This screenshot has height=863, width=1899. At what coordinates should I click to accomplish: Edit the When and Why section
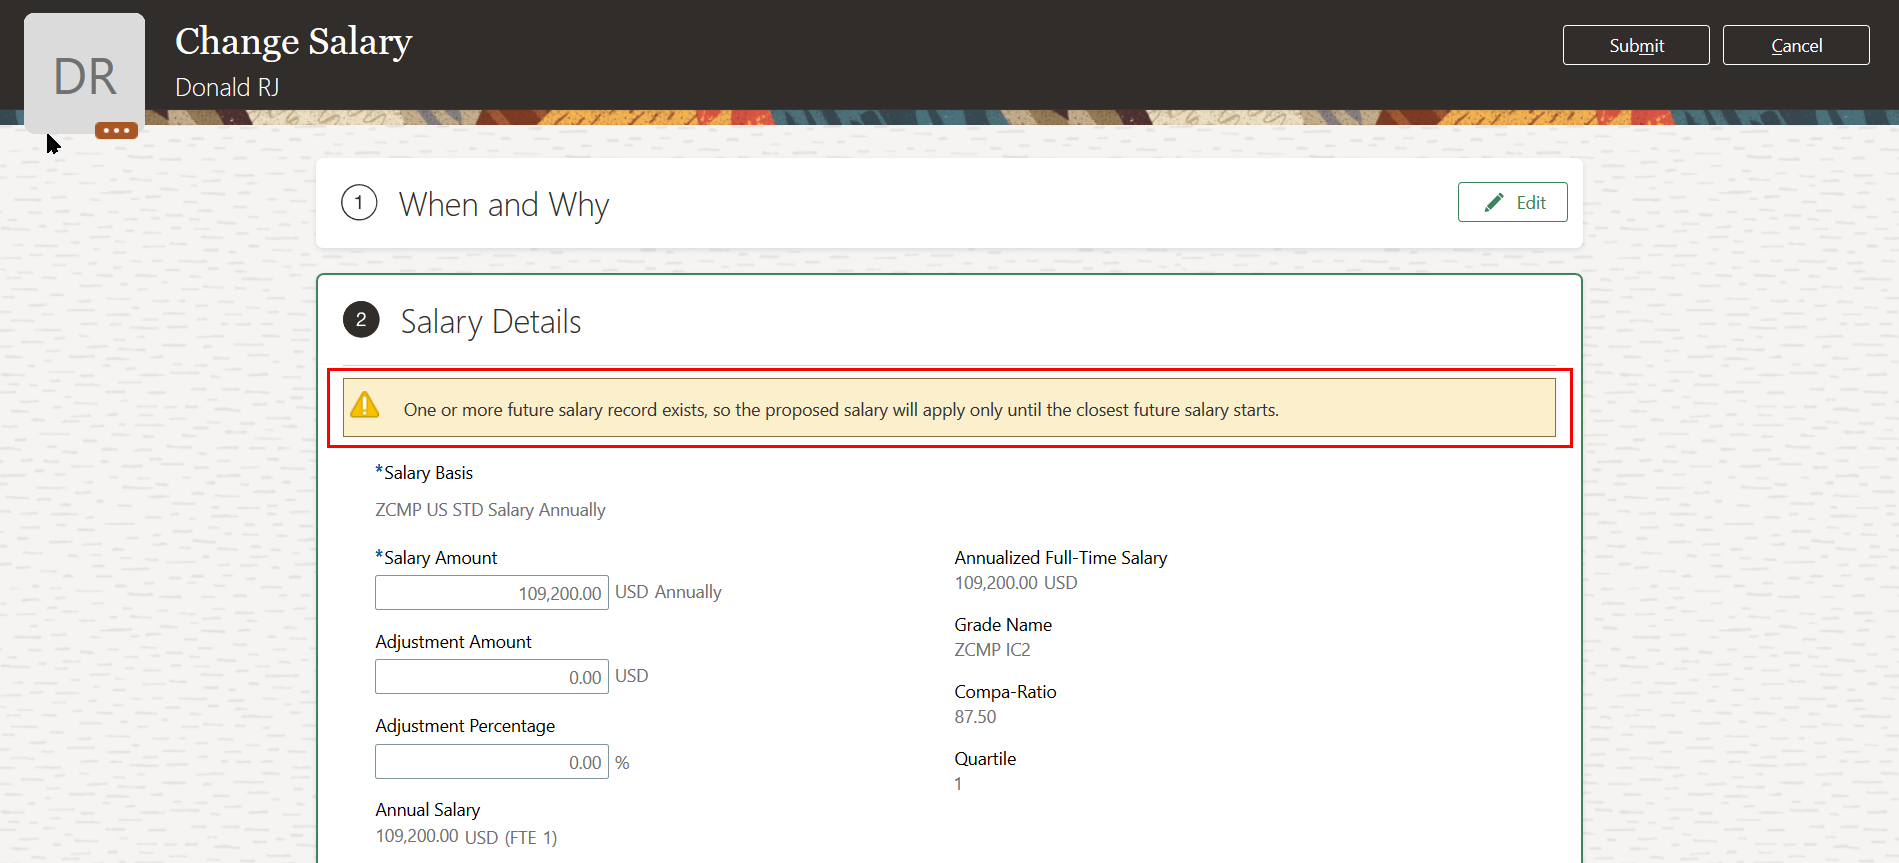(x=1512, y=202)
